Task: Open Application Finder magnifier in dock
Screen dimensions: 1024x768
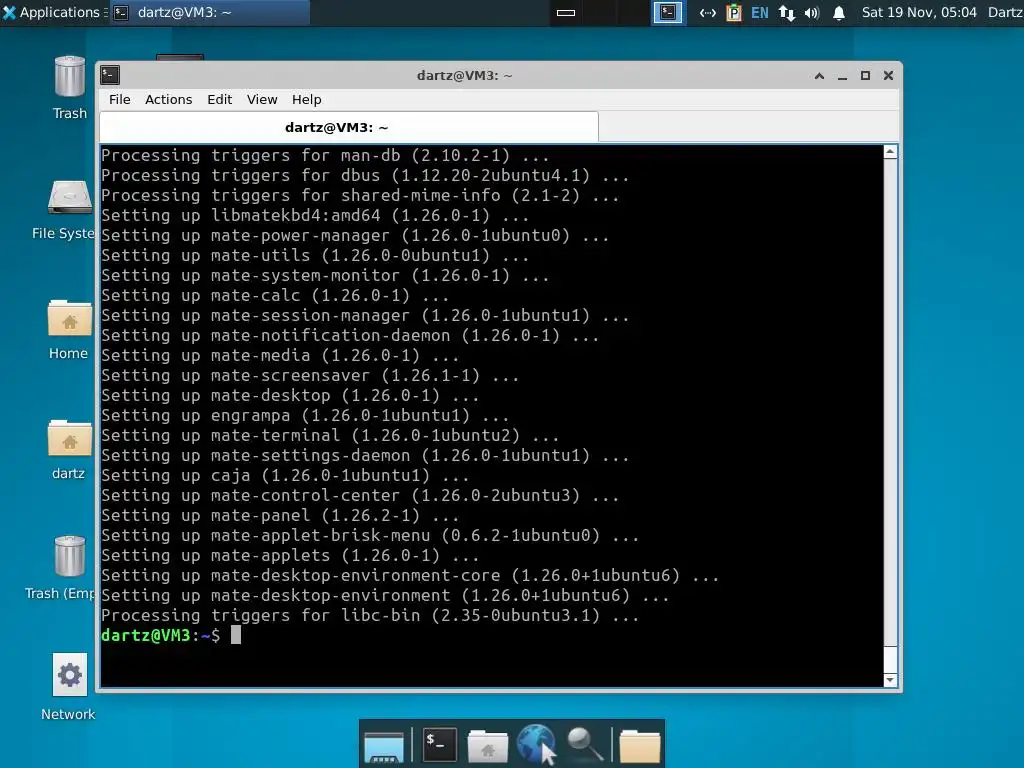Action: 584,744
